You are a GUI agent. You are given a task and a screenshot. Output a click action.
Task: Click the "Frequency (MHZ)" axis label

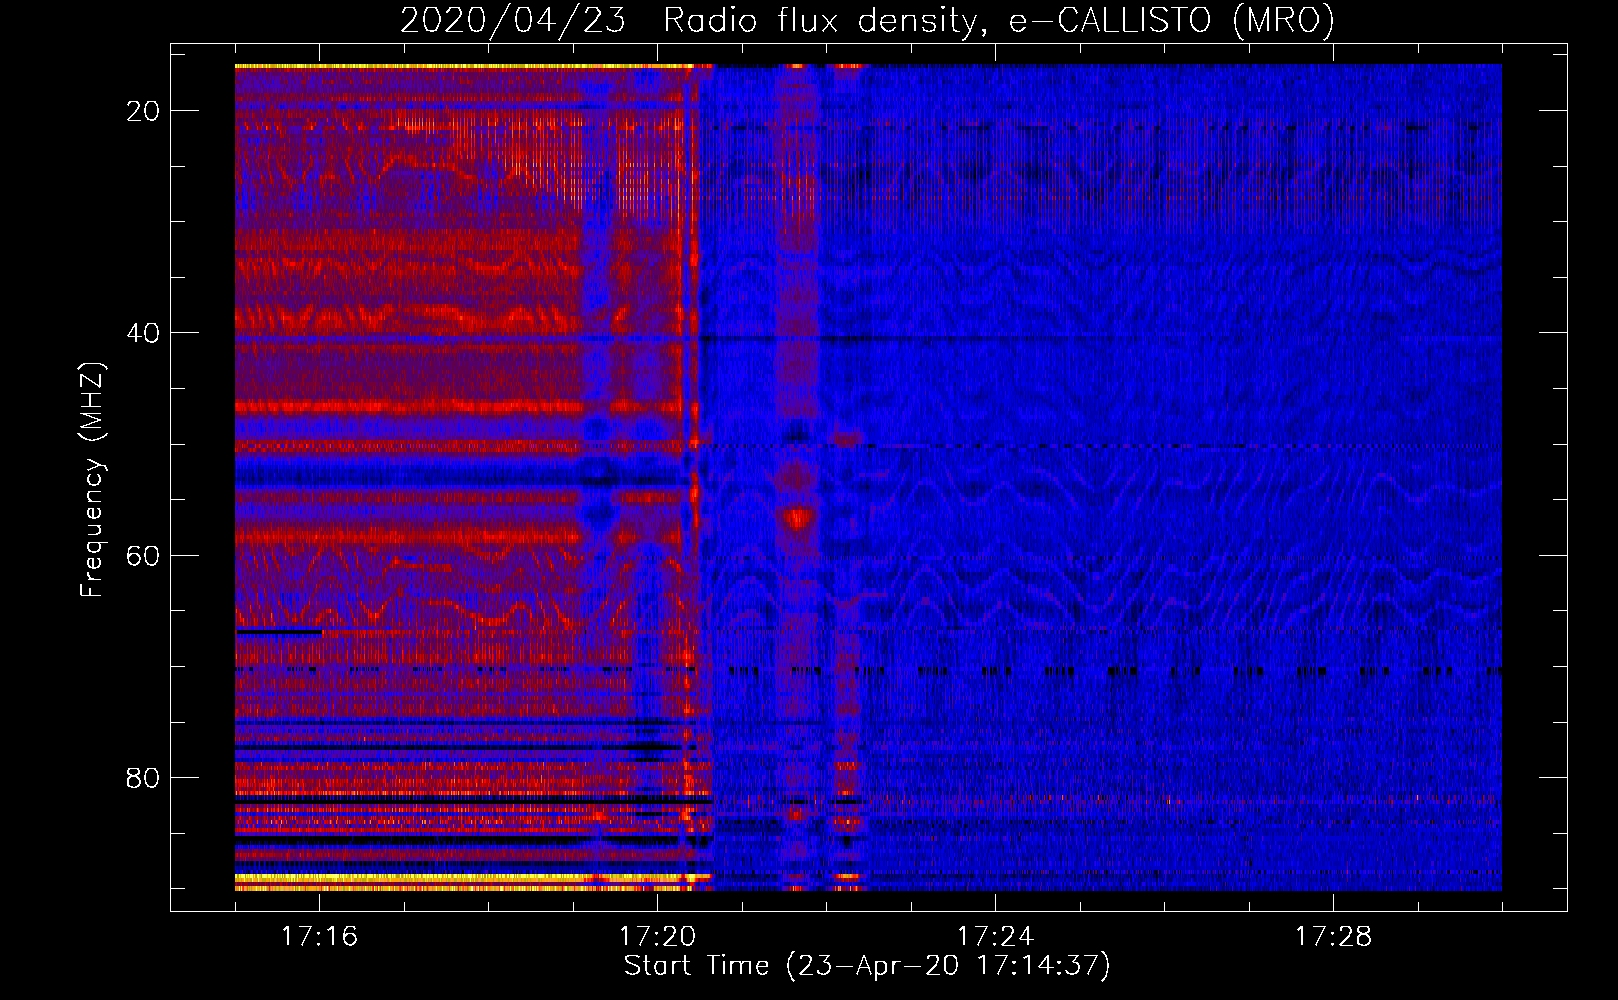tap(92, 480)
